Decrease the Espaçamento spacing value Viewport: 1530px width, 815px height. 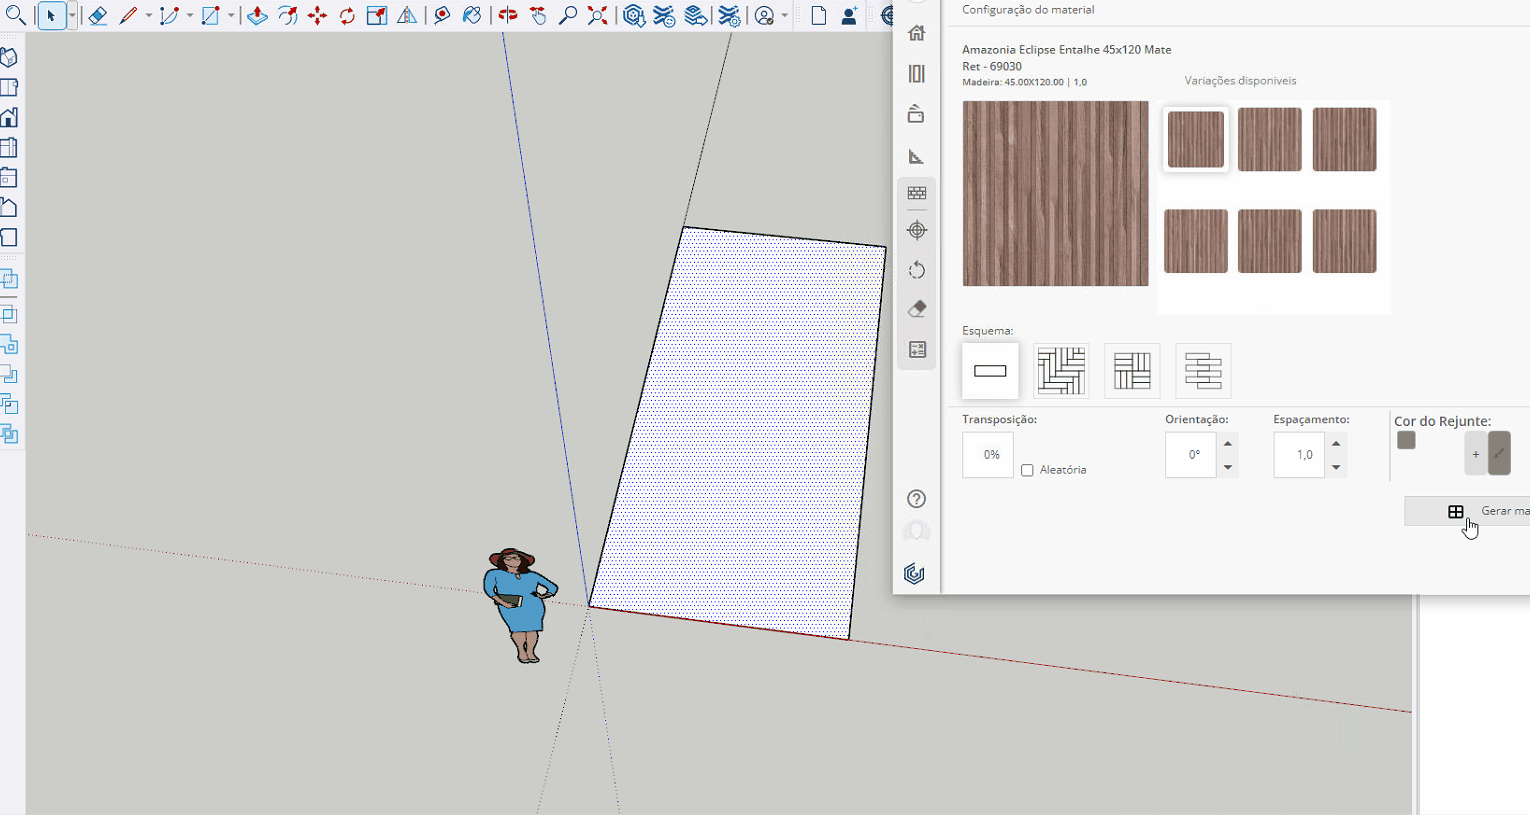point(1336,467)
